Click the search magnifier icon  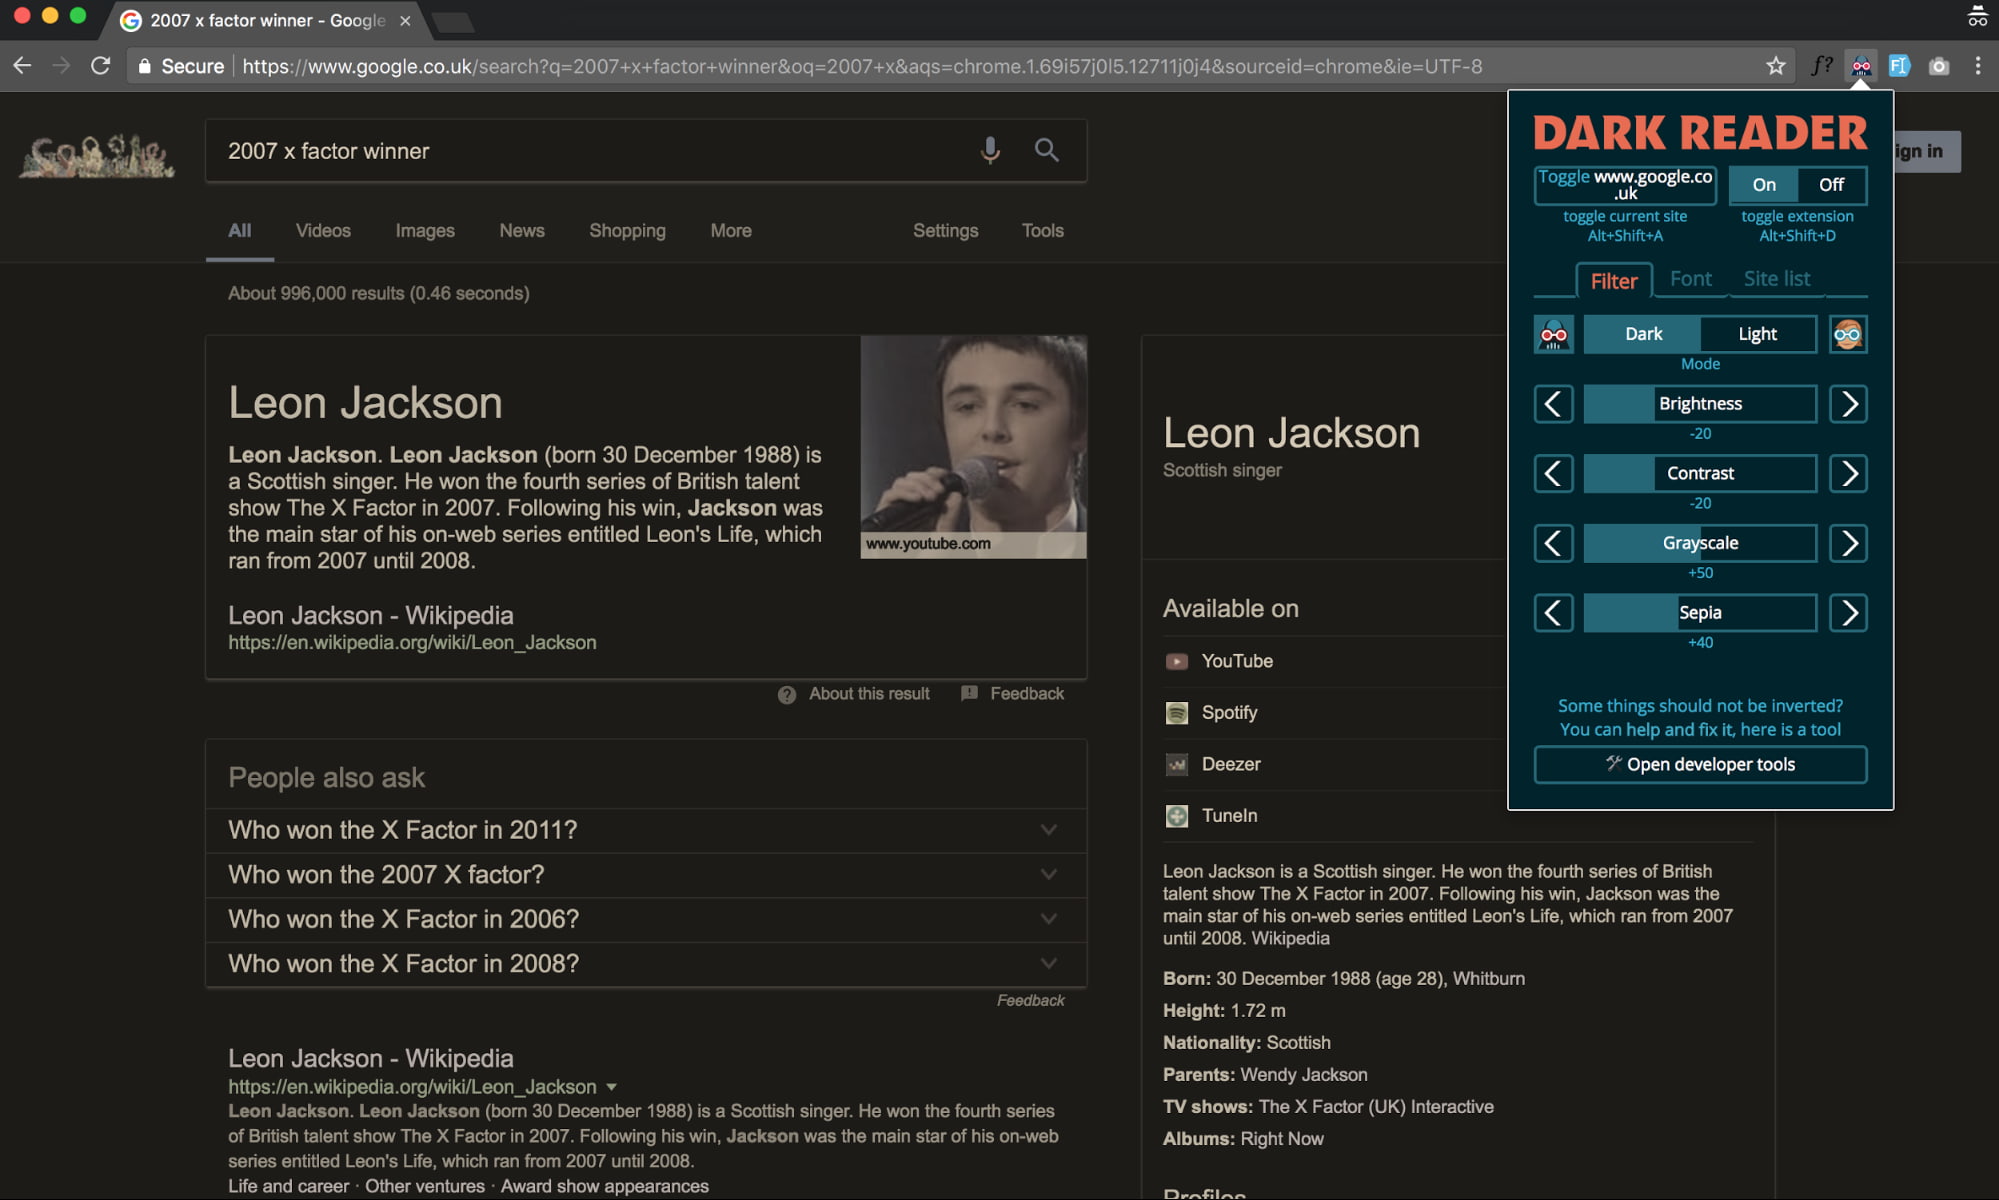1046,150
